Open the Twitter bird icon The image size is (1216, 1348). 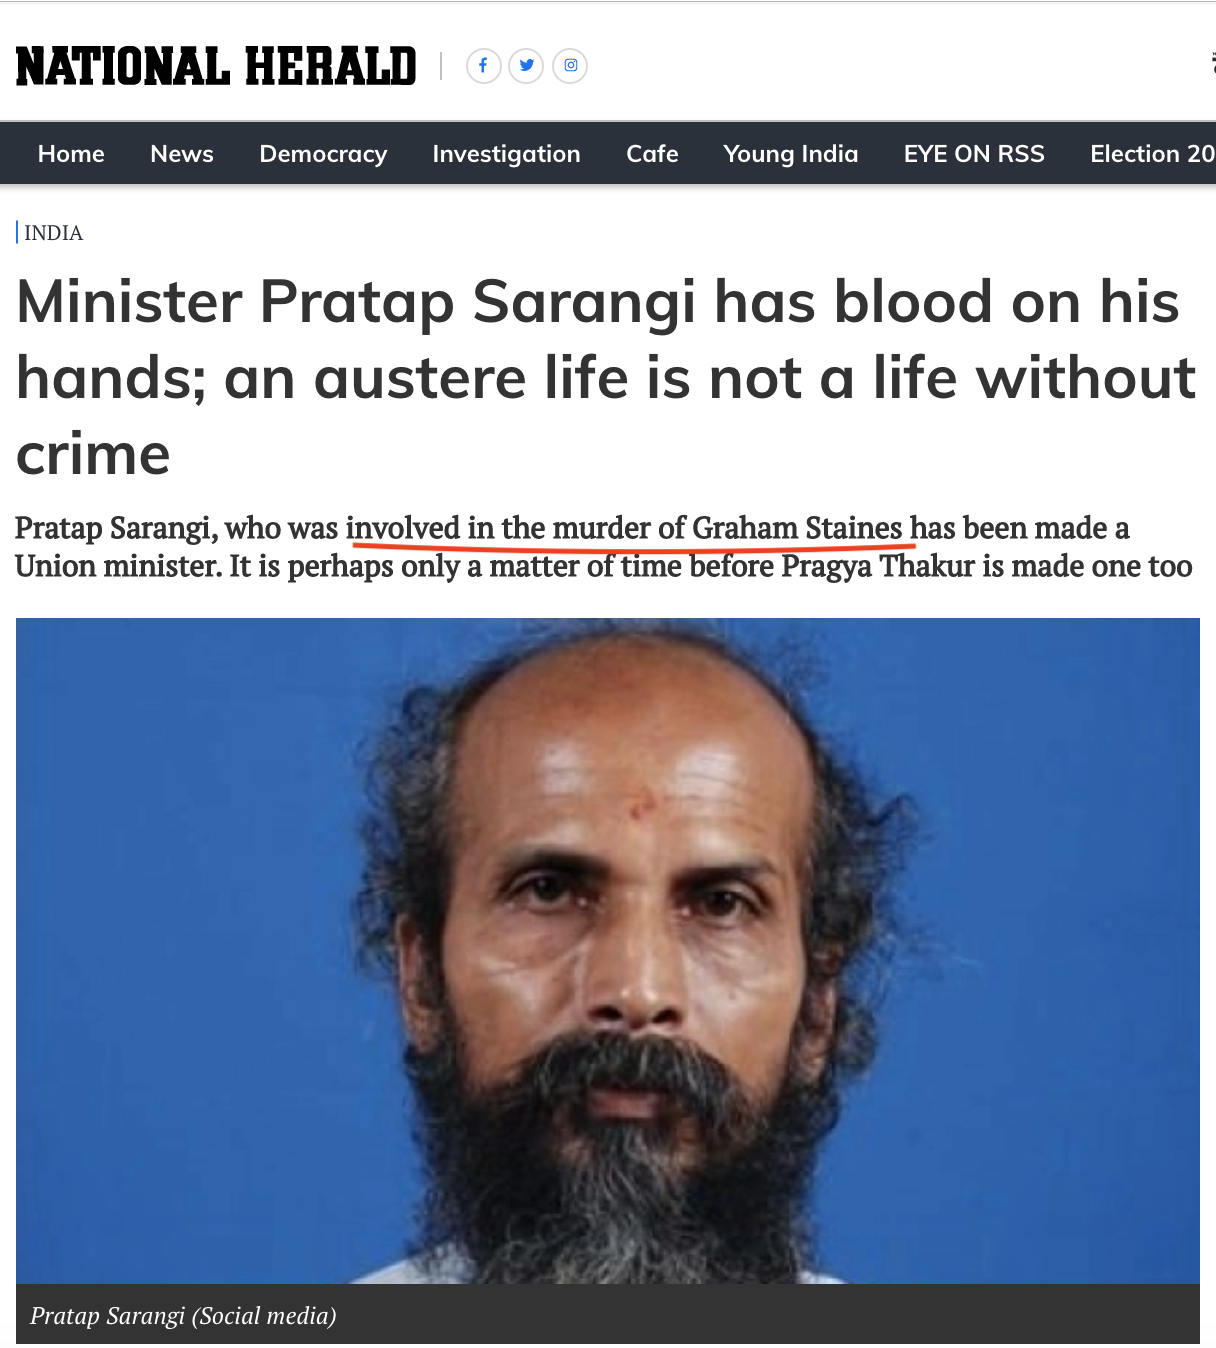pos(526,66)
